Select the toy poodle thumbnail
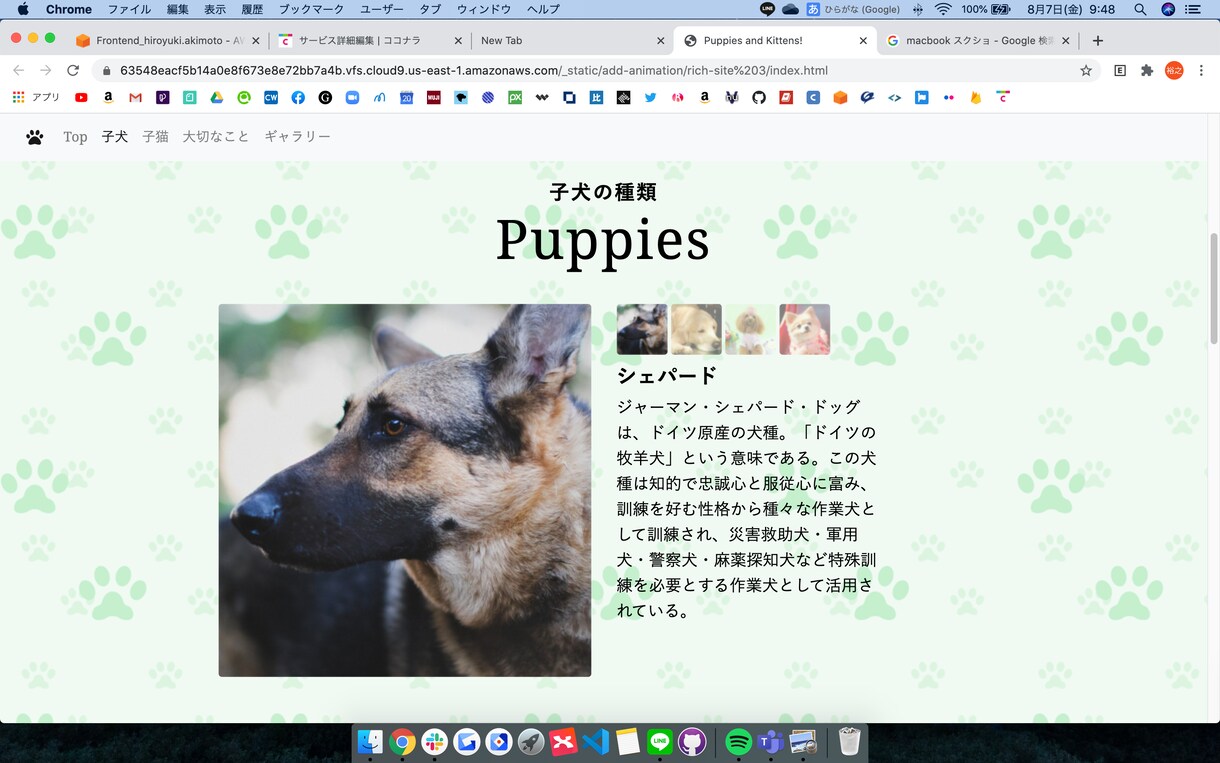The width and height of the screenshot is (1220, 763). pos(750,329)
